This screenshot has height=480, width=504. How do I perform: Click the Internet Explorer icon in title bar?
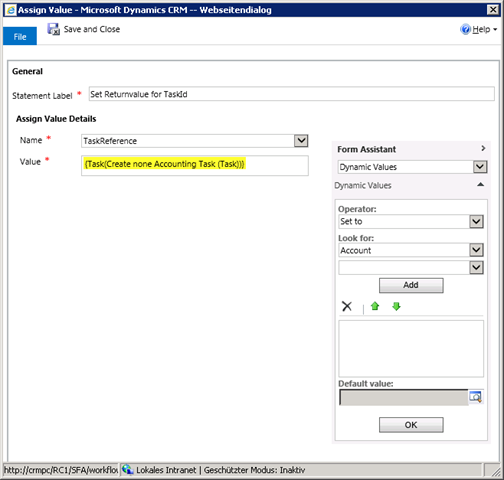11,10
